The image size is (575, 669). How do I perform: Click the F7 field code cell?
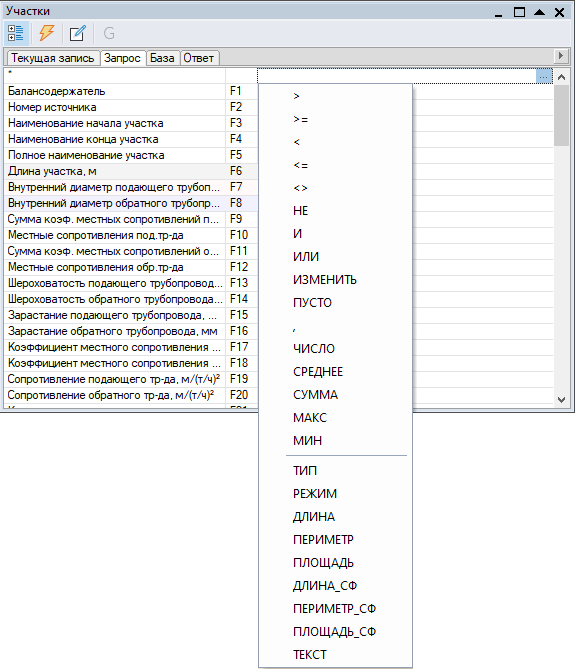(241, 187)
